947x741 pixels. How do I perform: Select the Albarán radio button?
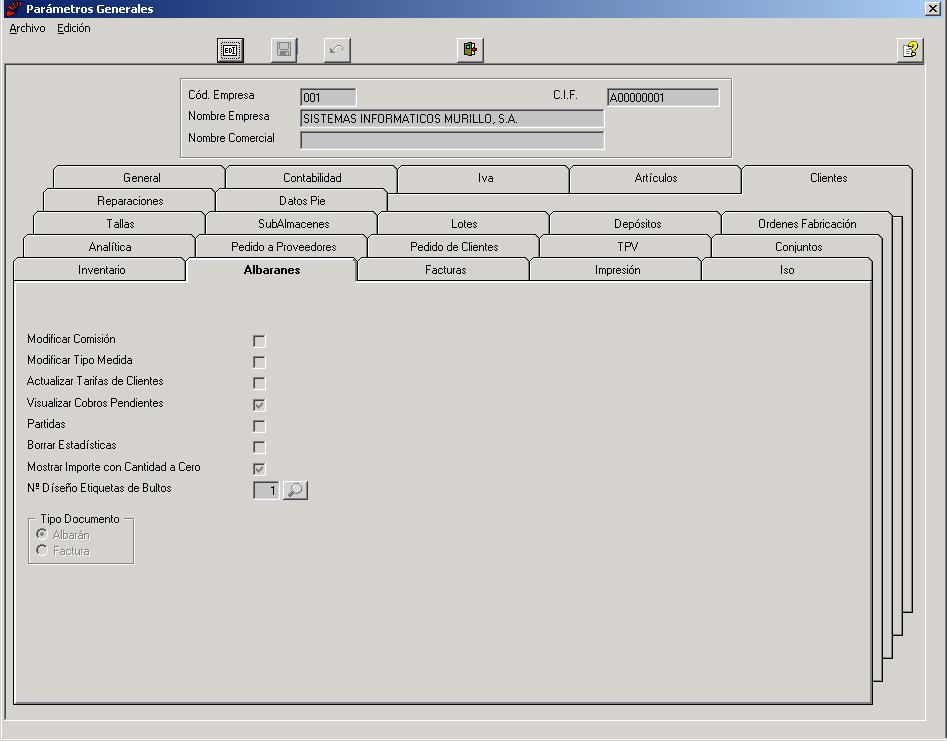(42, 534)
